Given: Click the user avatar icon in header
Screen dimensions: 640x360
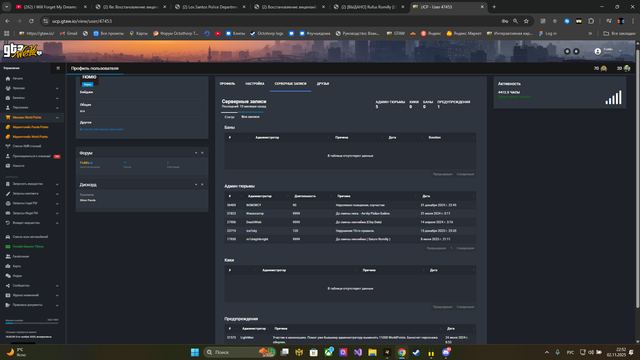Looking at the screenshot, I should click(598, 51).
